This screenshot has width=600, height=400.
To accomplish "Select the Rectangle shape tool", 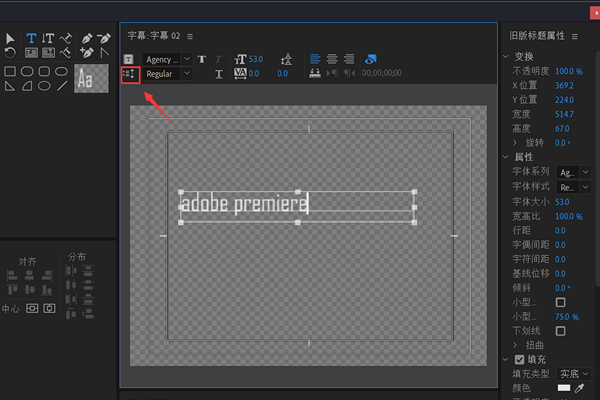I will (x=10, y=71).
